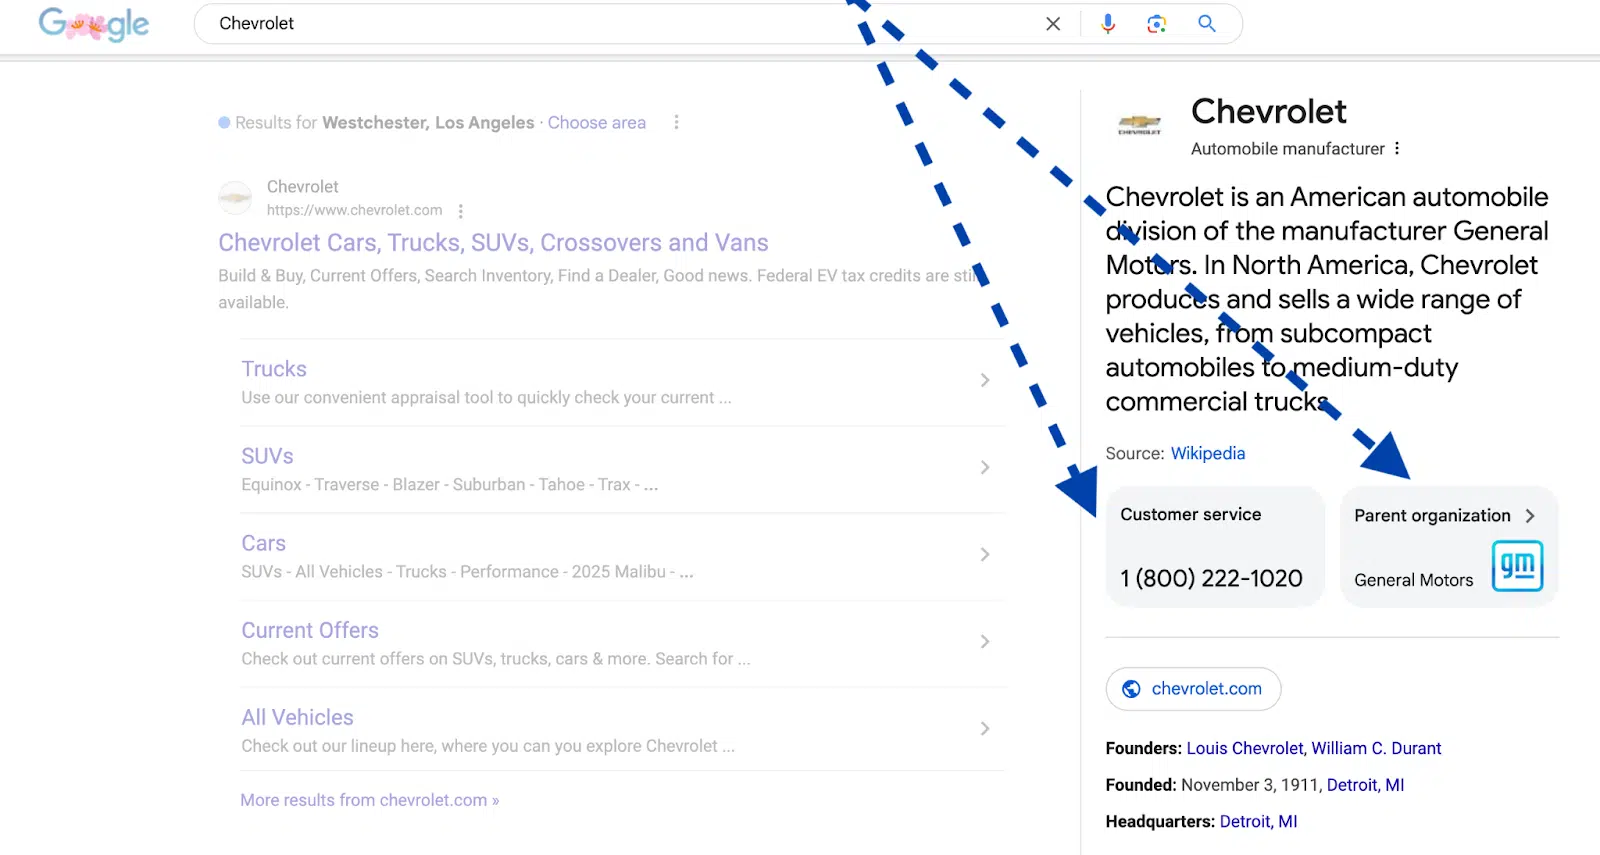Open the Cars sitelink

263,543
